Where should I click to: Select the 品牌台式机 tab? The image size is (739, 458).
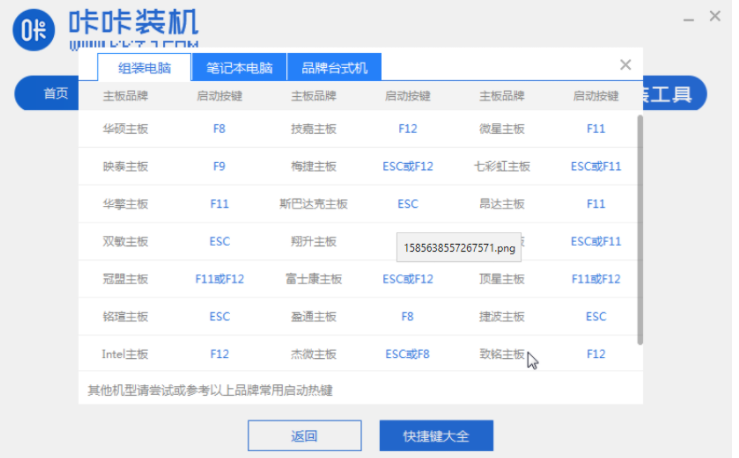(x=334, y=68)
